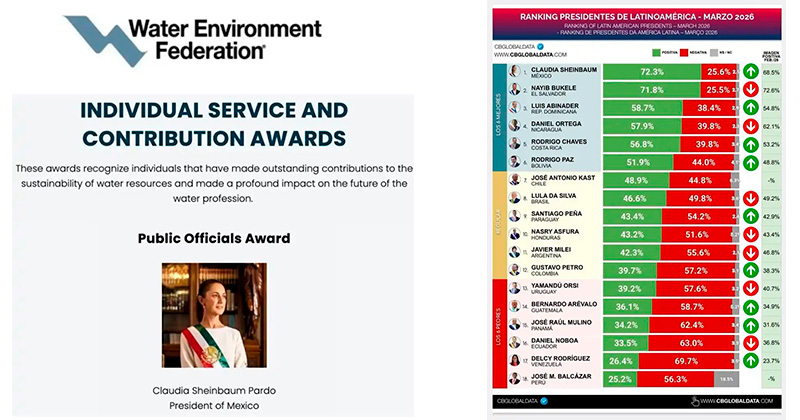Viewport: 800px width, 420px height.
Task: Click Luis Abinader's avatar photo
Action: click(x=514, y=107)
